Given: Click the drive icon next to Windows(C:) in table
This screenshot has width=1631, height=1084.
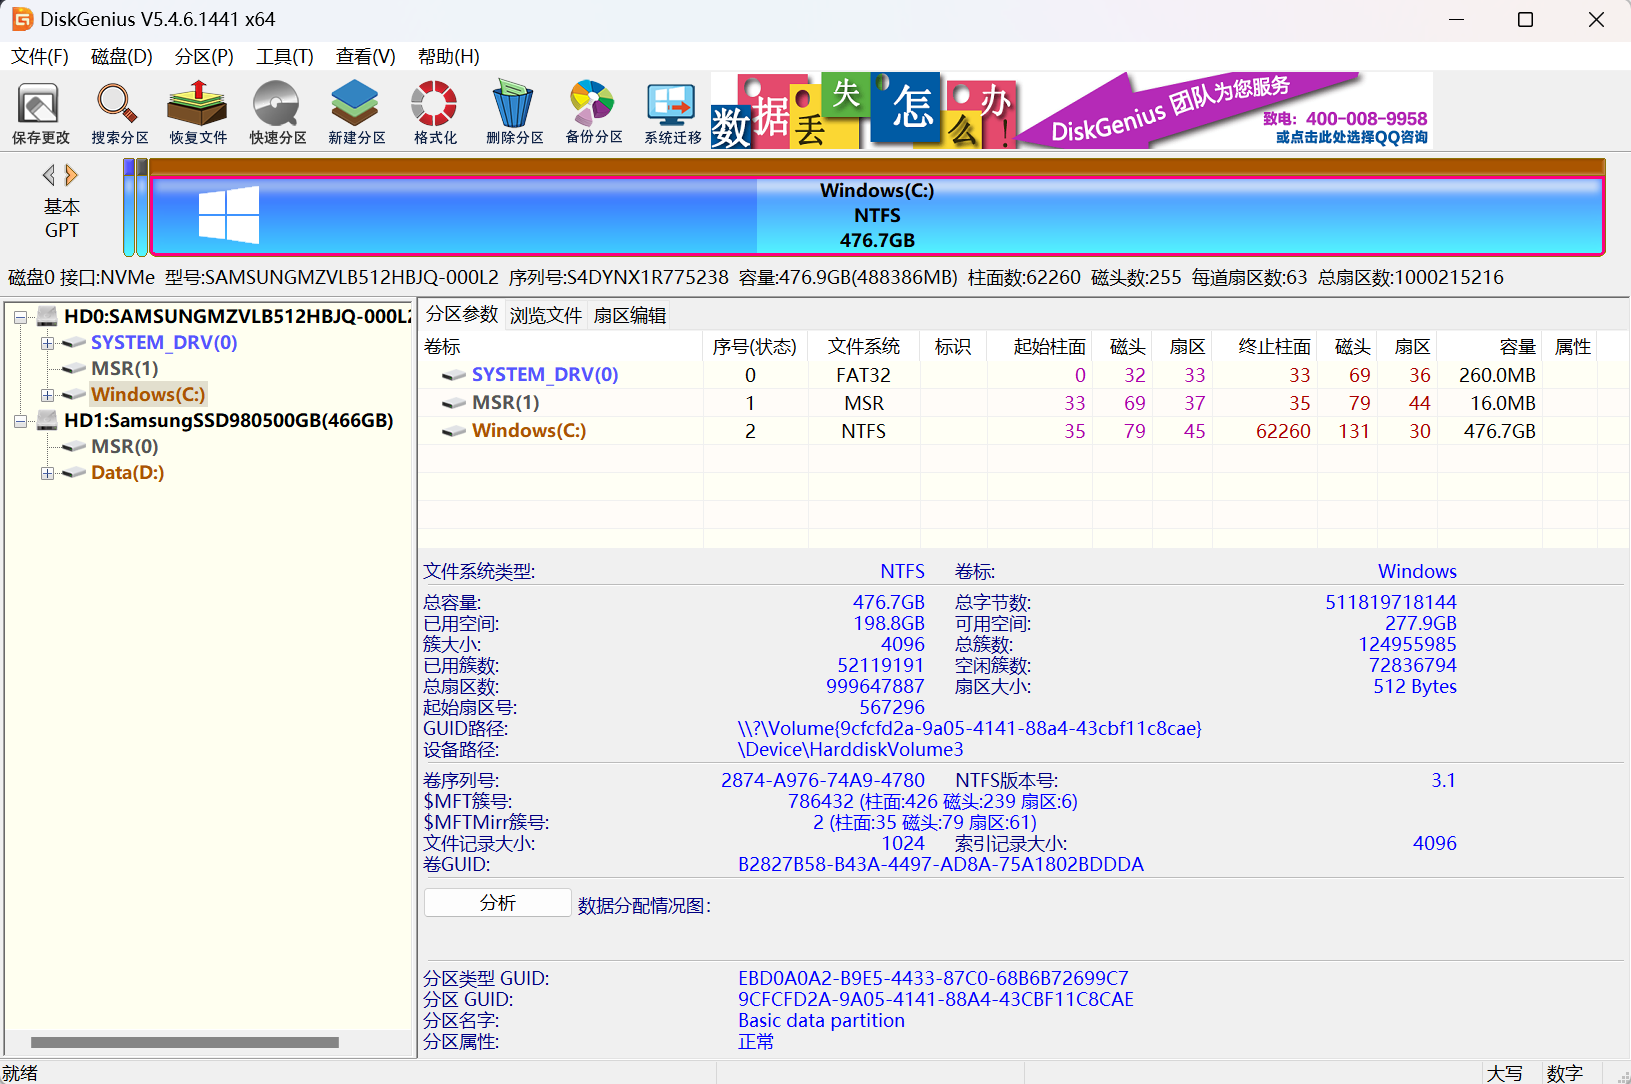Looking at the screenshot, I should coord(454,431).
